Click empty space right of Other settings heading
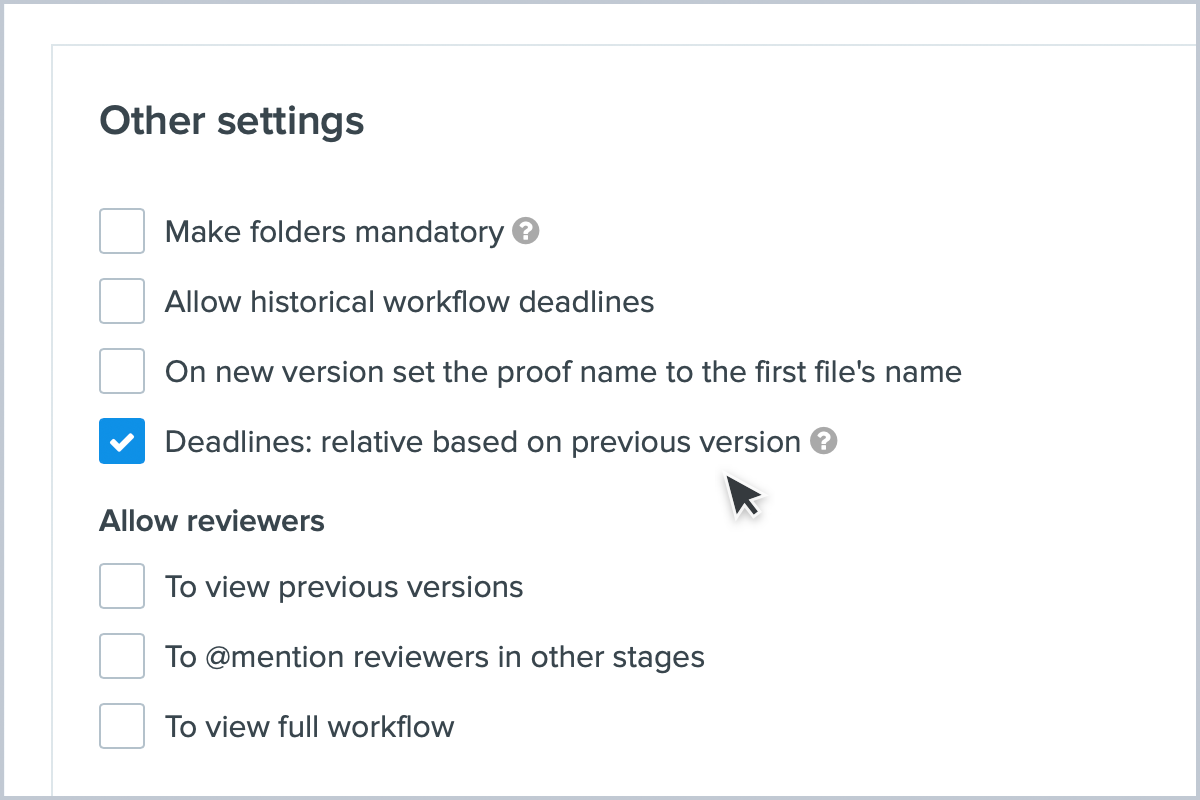Viewport: 1200px width, 800px height. (750, 121)
